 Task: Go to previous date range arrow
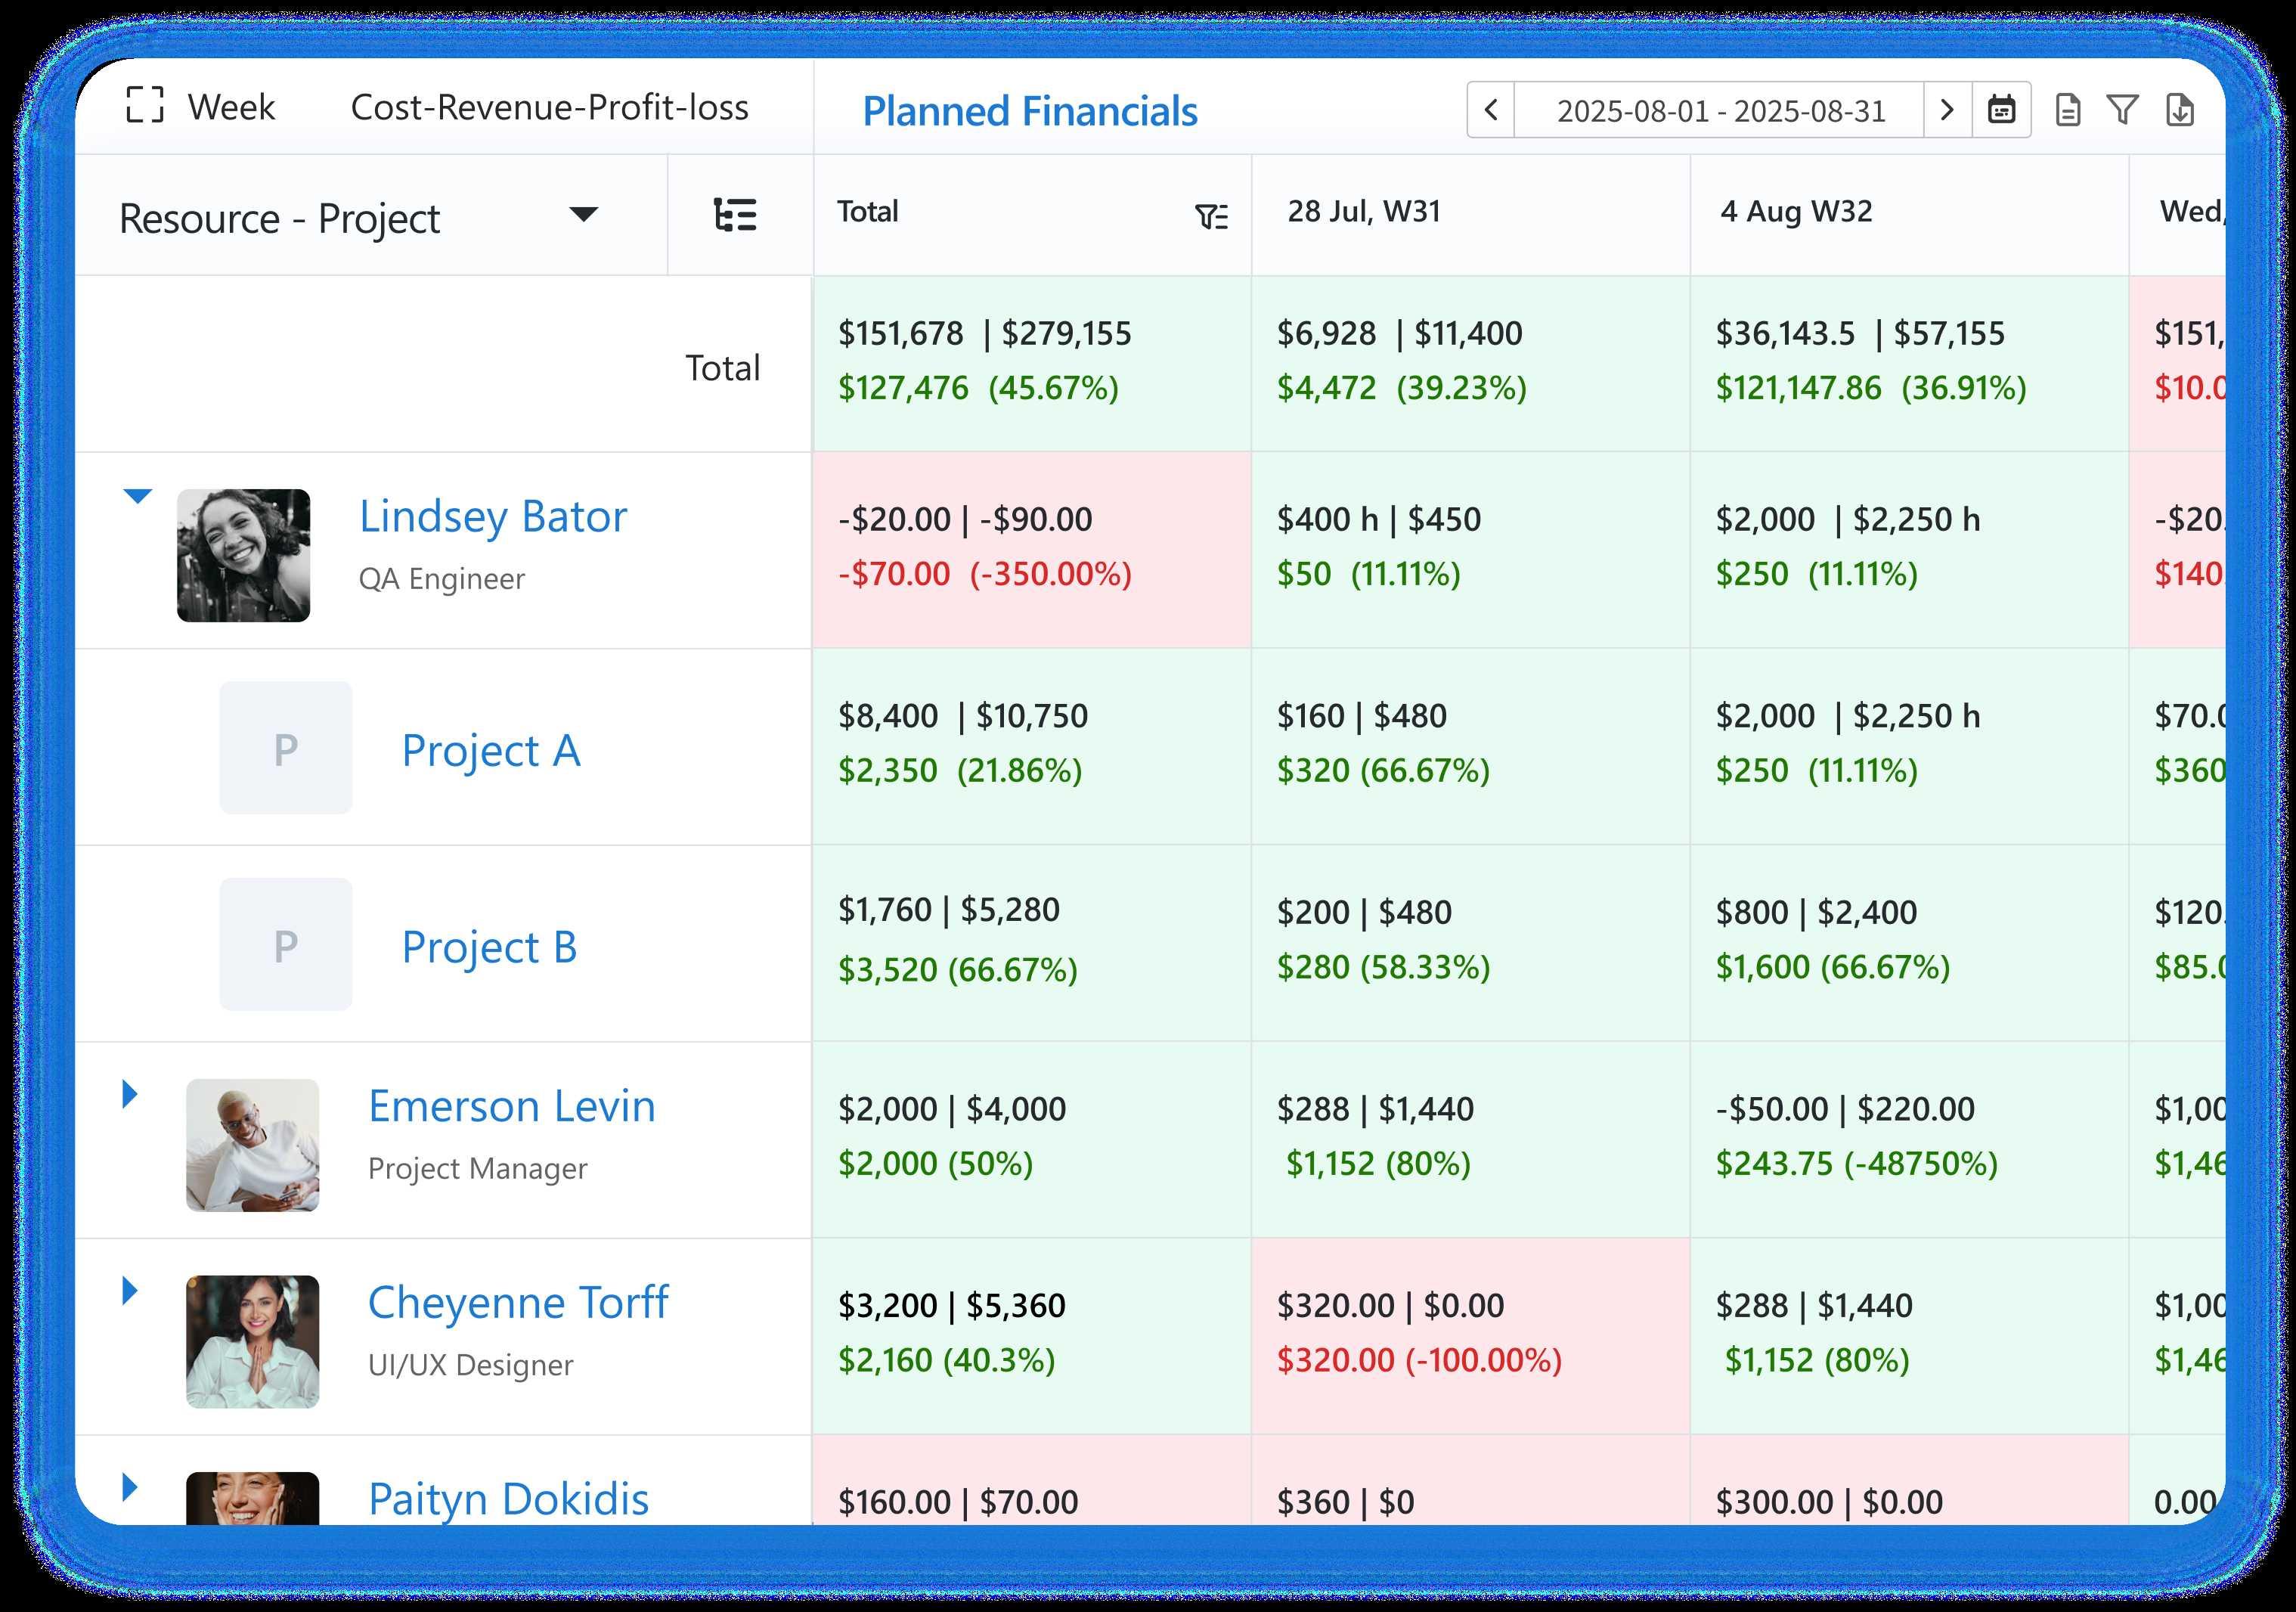[1491, 110]
